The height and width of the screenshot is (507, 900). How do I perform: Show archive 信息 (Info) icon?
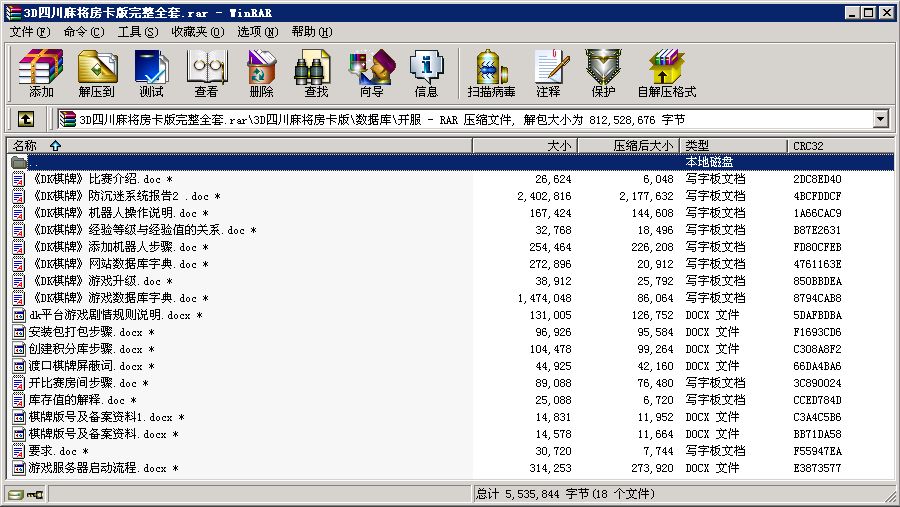(426, 74)
